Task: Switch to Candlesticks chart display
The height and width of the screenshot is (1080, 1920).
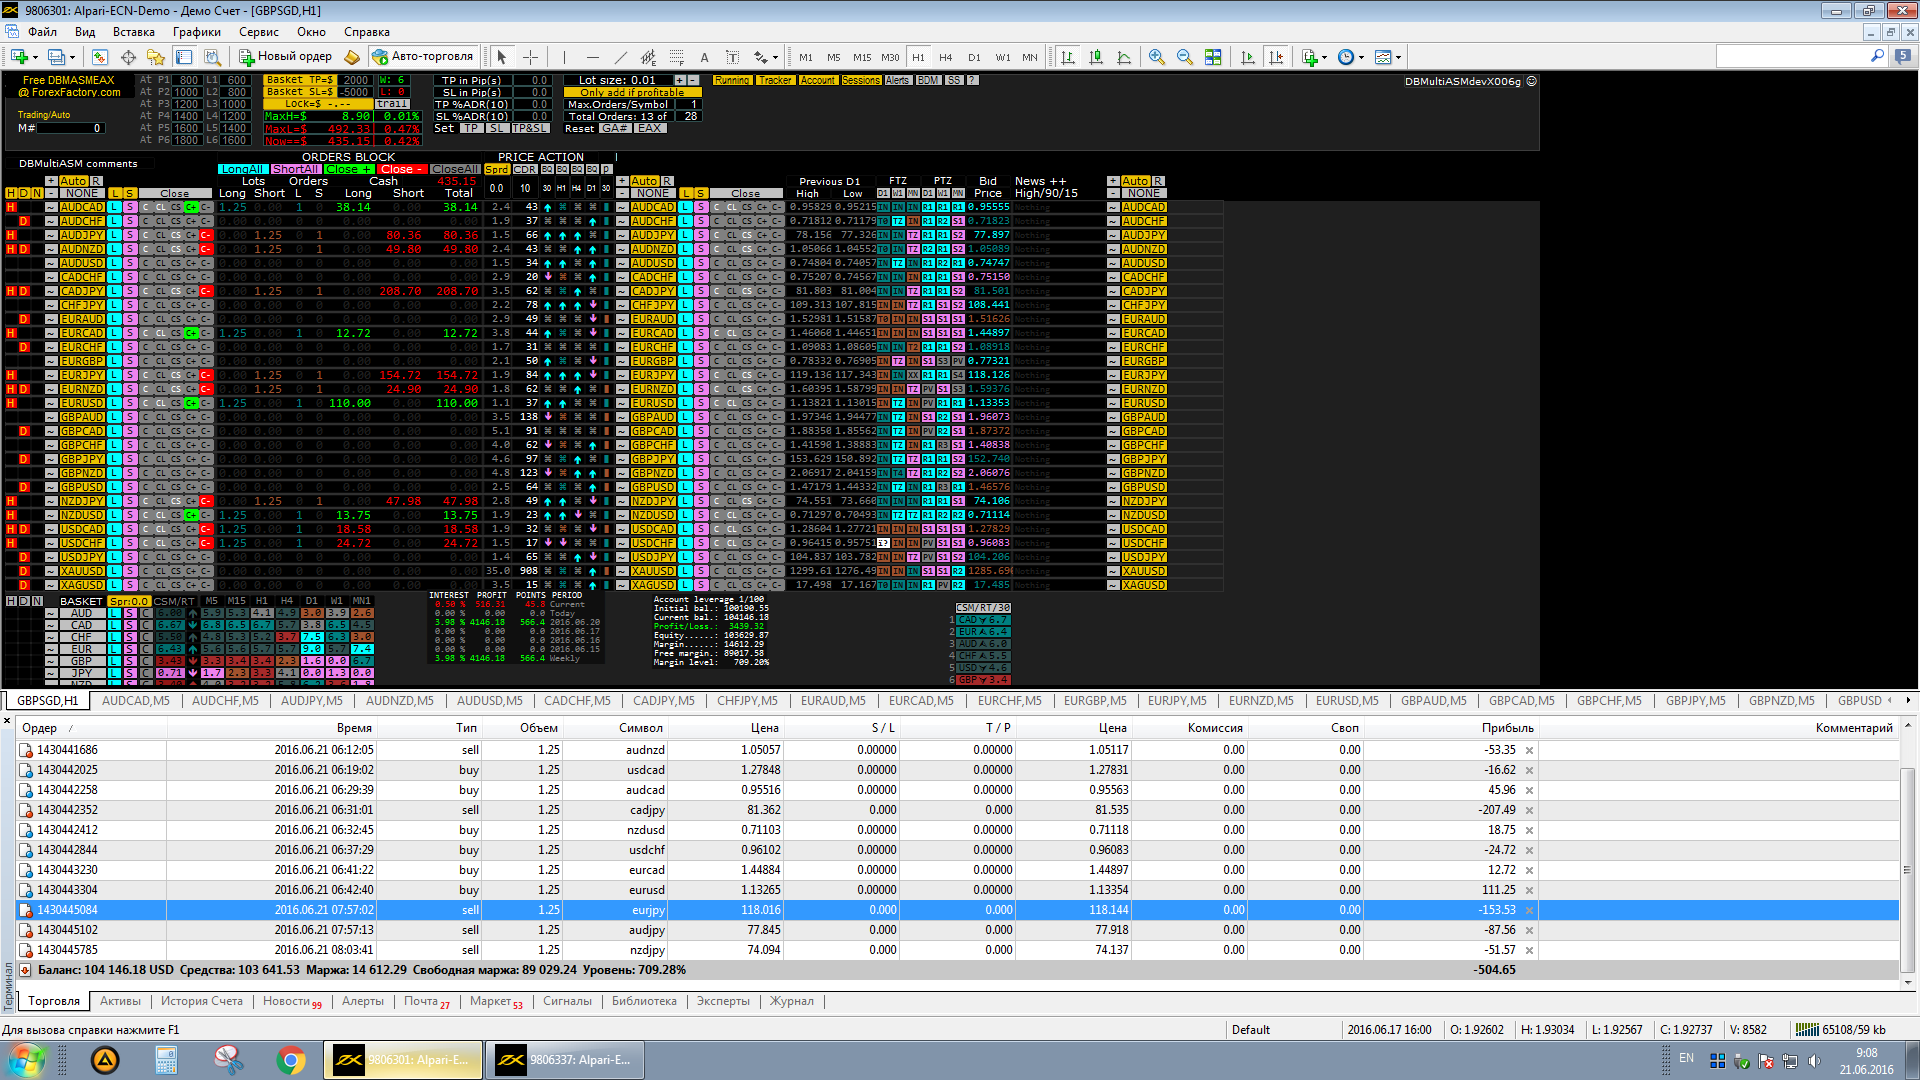Action: click(1096, 57)
